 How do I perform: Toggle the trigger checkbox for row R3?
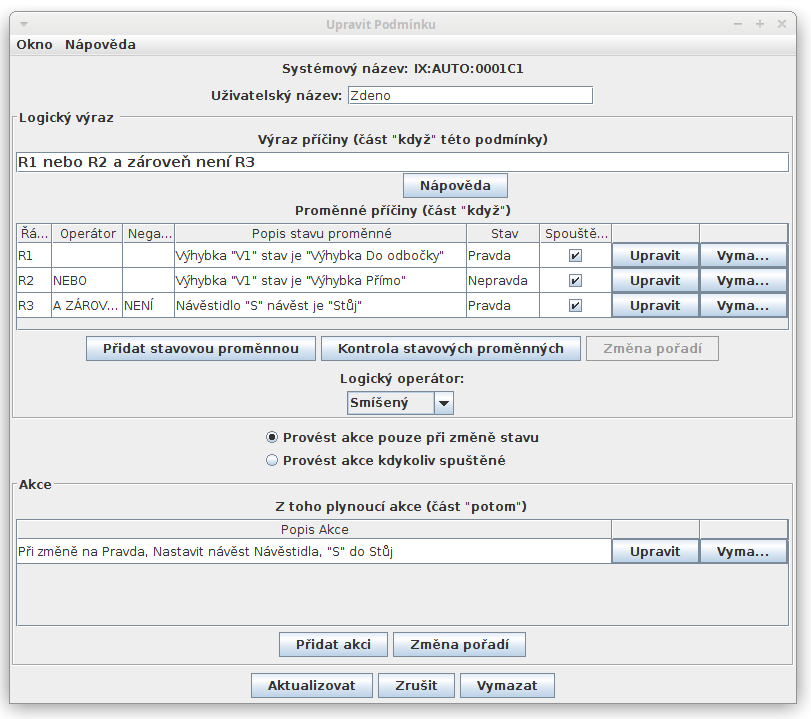point(575,306)
